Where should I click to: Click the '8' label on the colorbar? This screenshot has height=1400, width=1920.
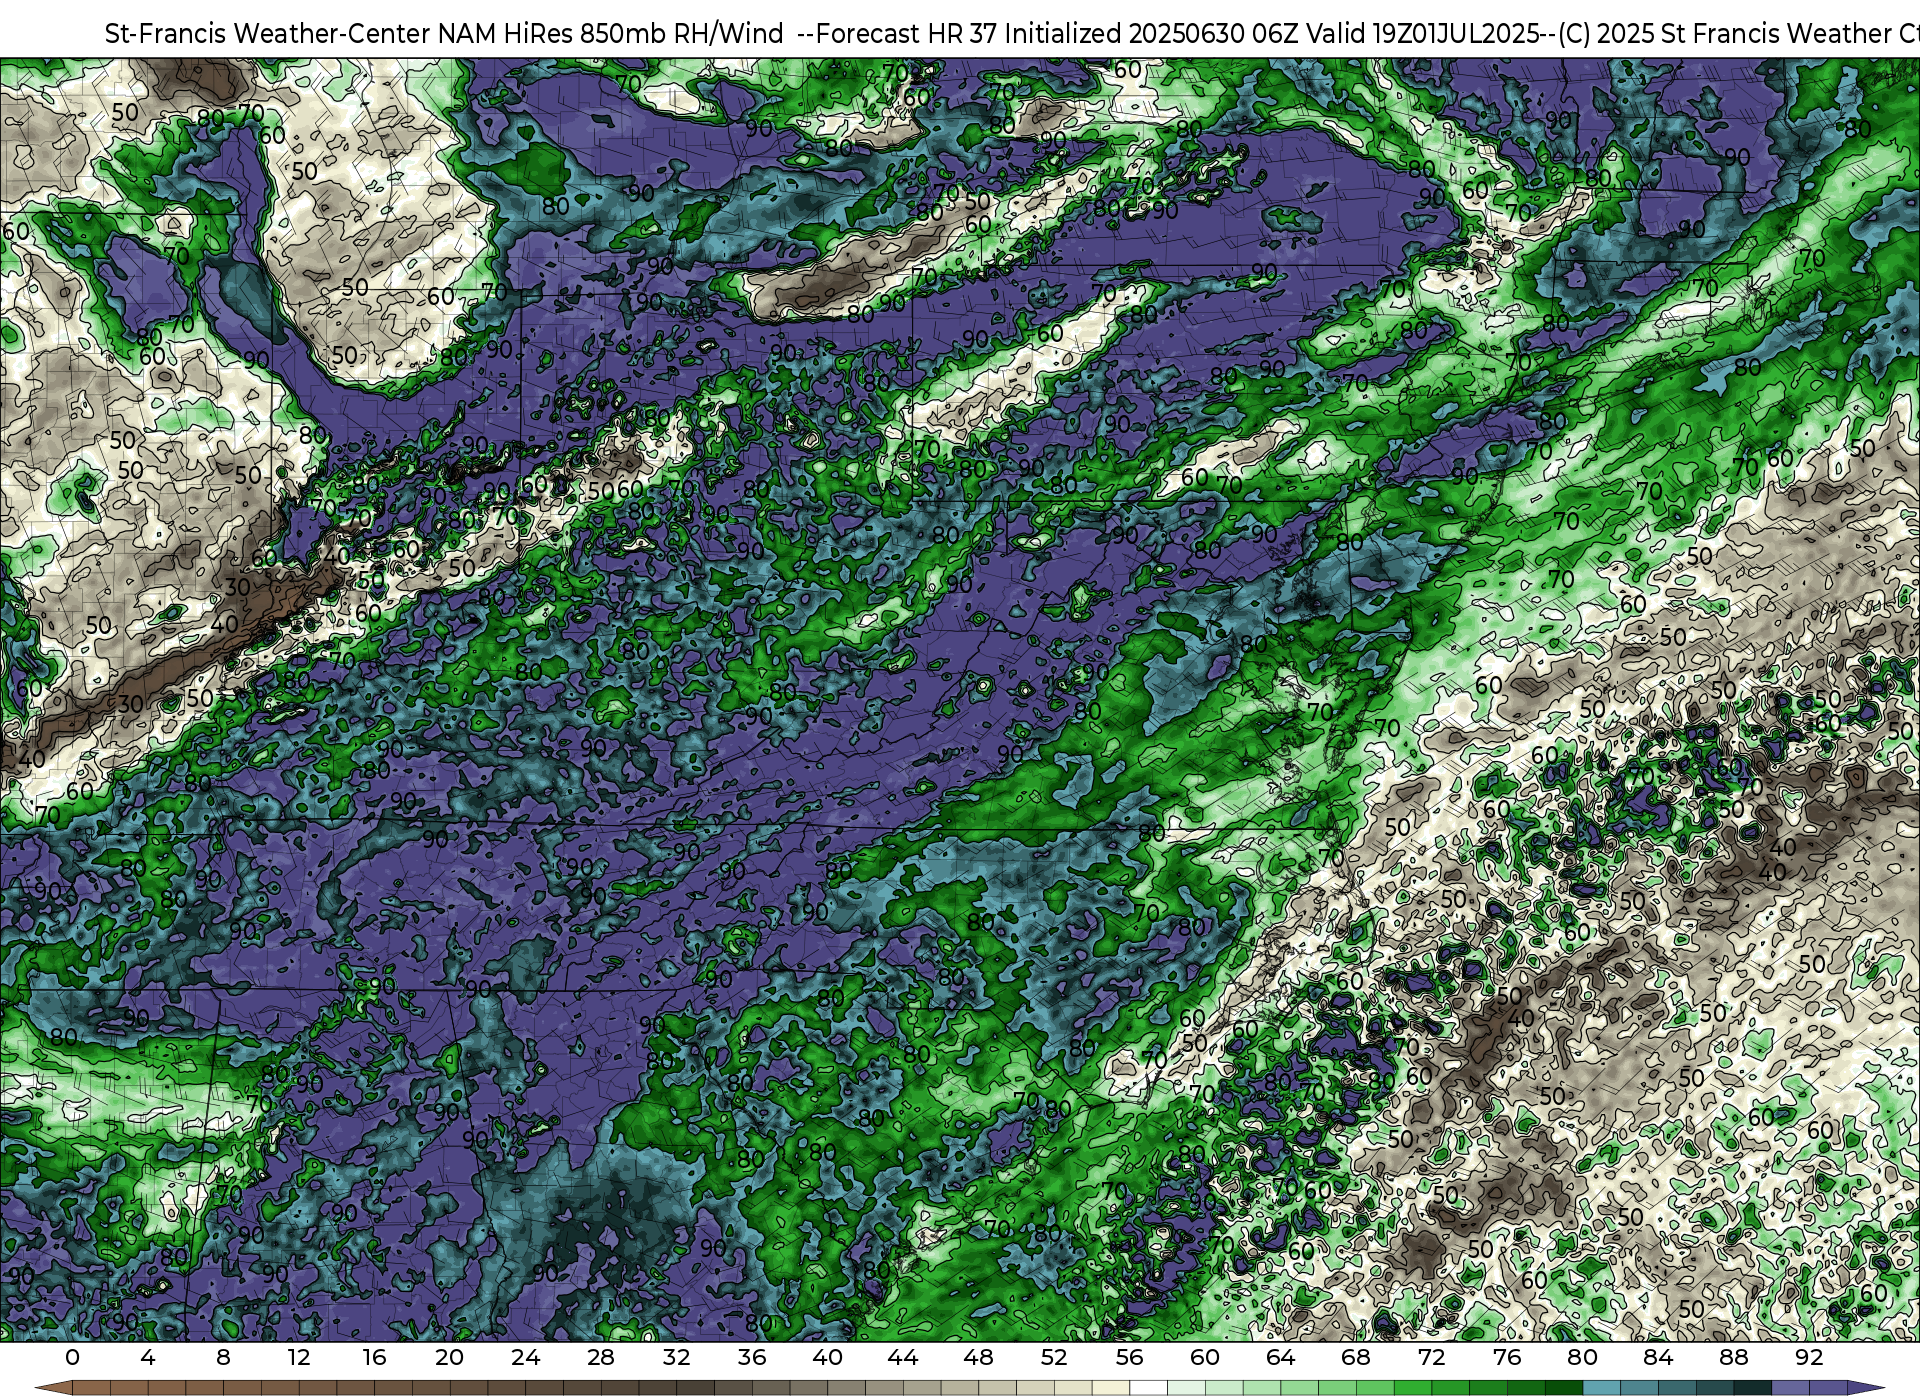click(x=223, y=1358)
